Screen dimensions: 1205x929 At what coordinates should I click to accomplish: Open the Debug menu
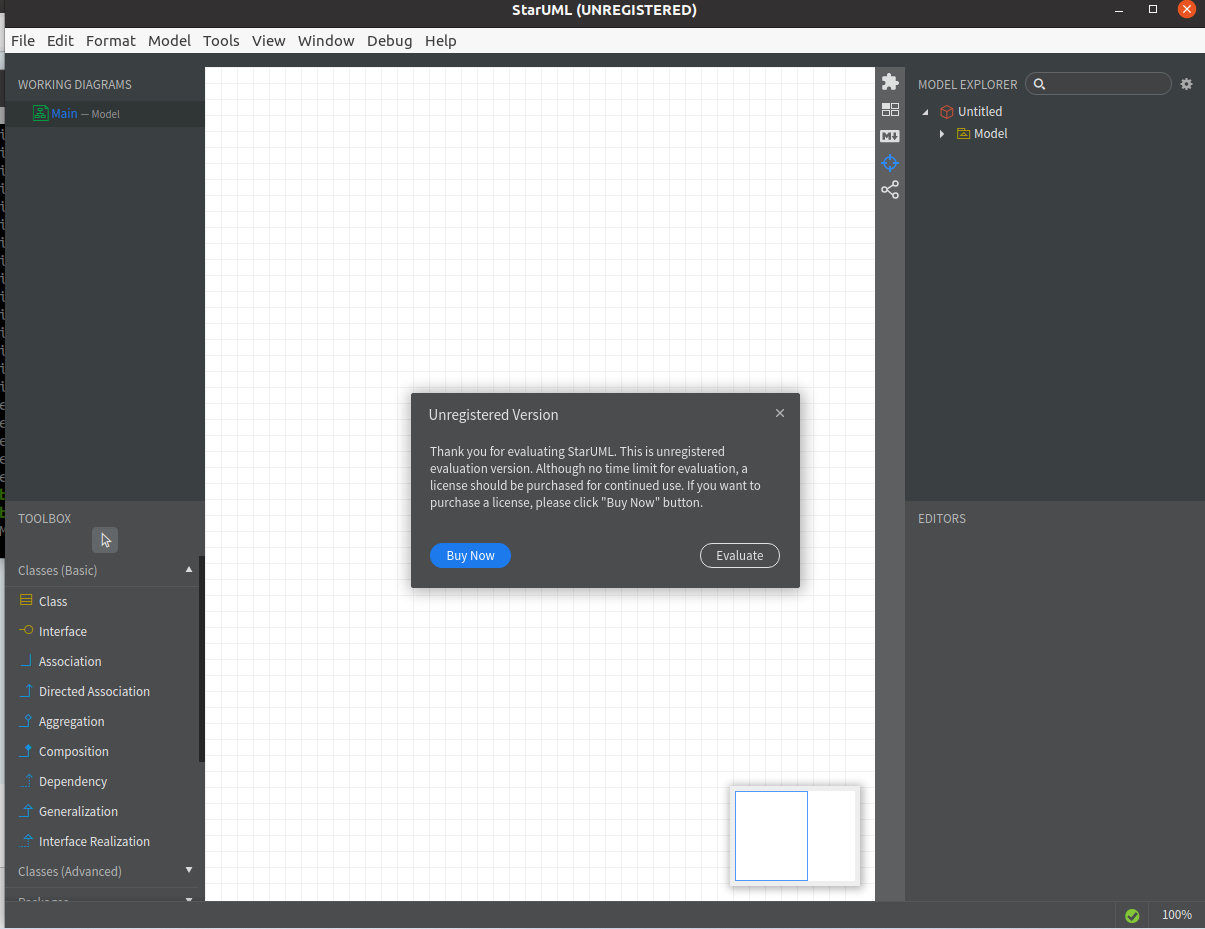coord(389,41)
